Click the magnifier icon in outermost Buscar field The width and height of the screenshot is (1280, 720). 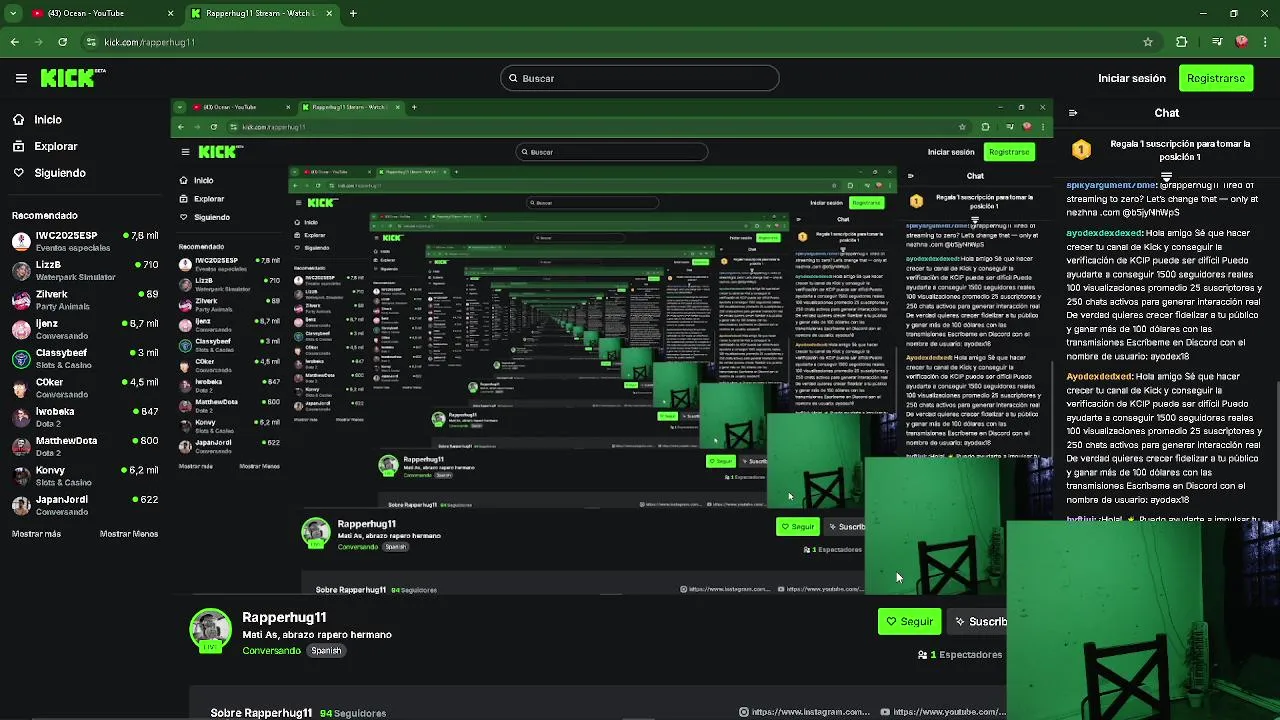(513, 78)
